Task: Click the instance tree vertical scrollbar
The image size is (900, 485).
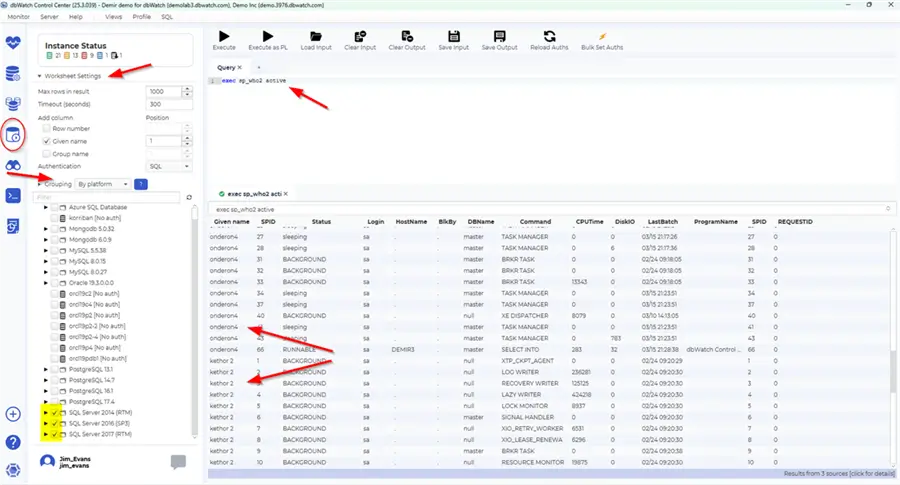Action: [x=195, y=321]
